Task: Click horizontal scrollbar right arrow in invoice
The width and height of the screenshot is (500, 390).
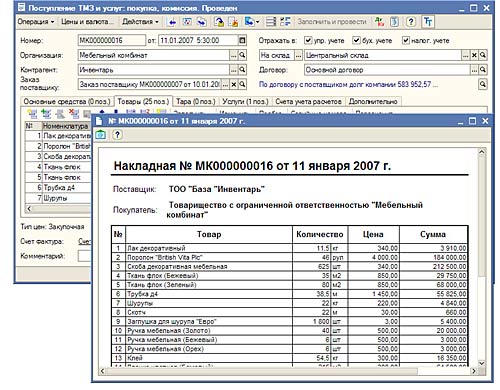Action: pyautogui.click(x=474, y=371)
